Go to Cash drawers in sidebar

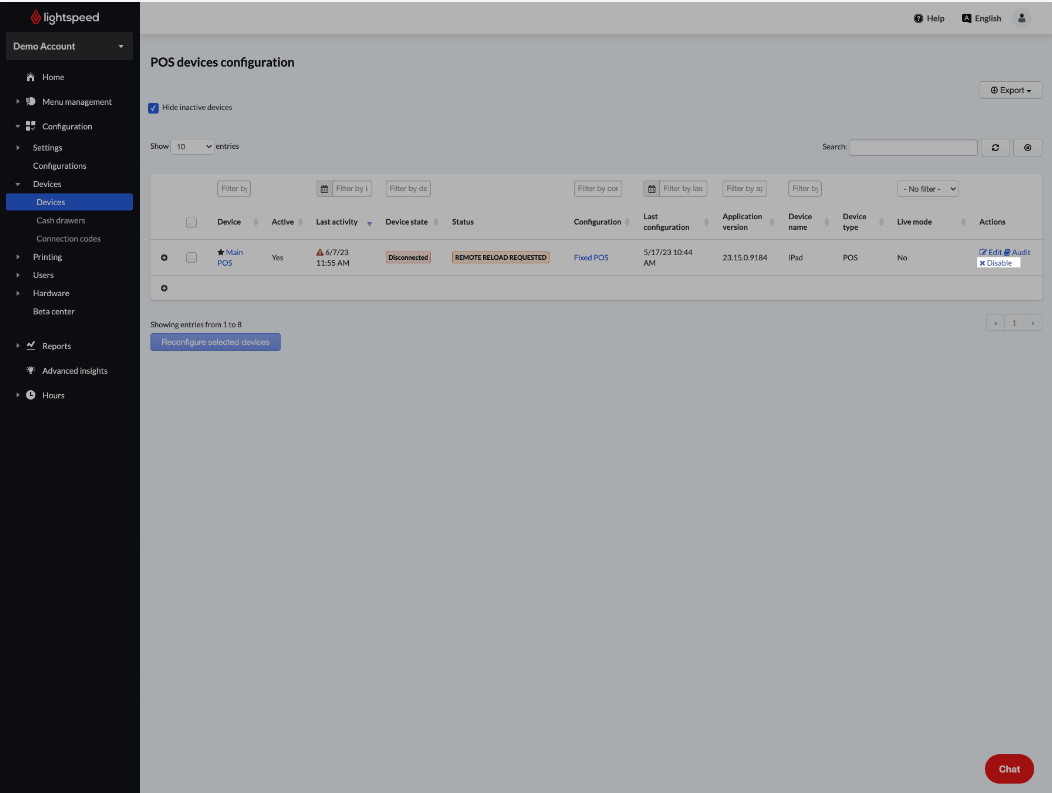[61, 220]
